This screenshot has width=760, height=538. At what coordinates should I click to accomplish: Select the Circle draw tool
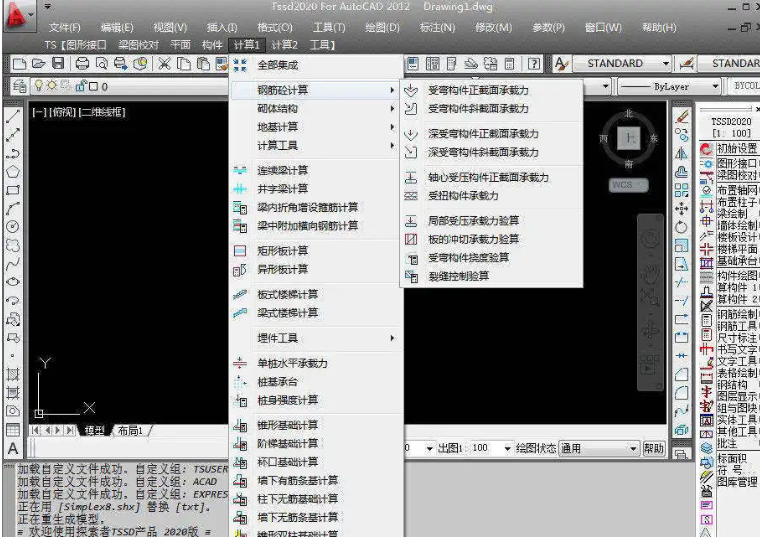point(13,226)
